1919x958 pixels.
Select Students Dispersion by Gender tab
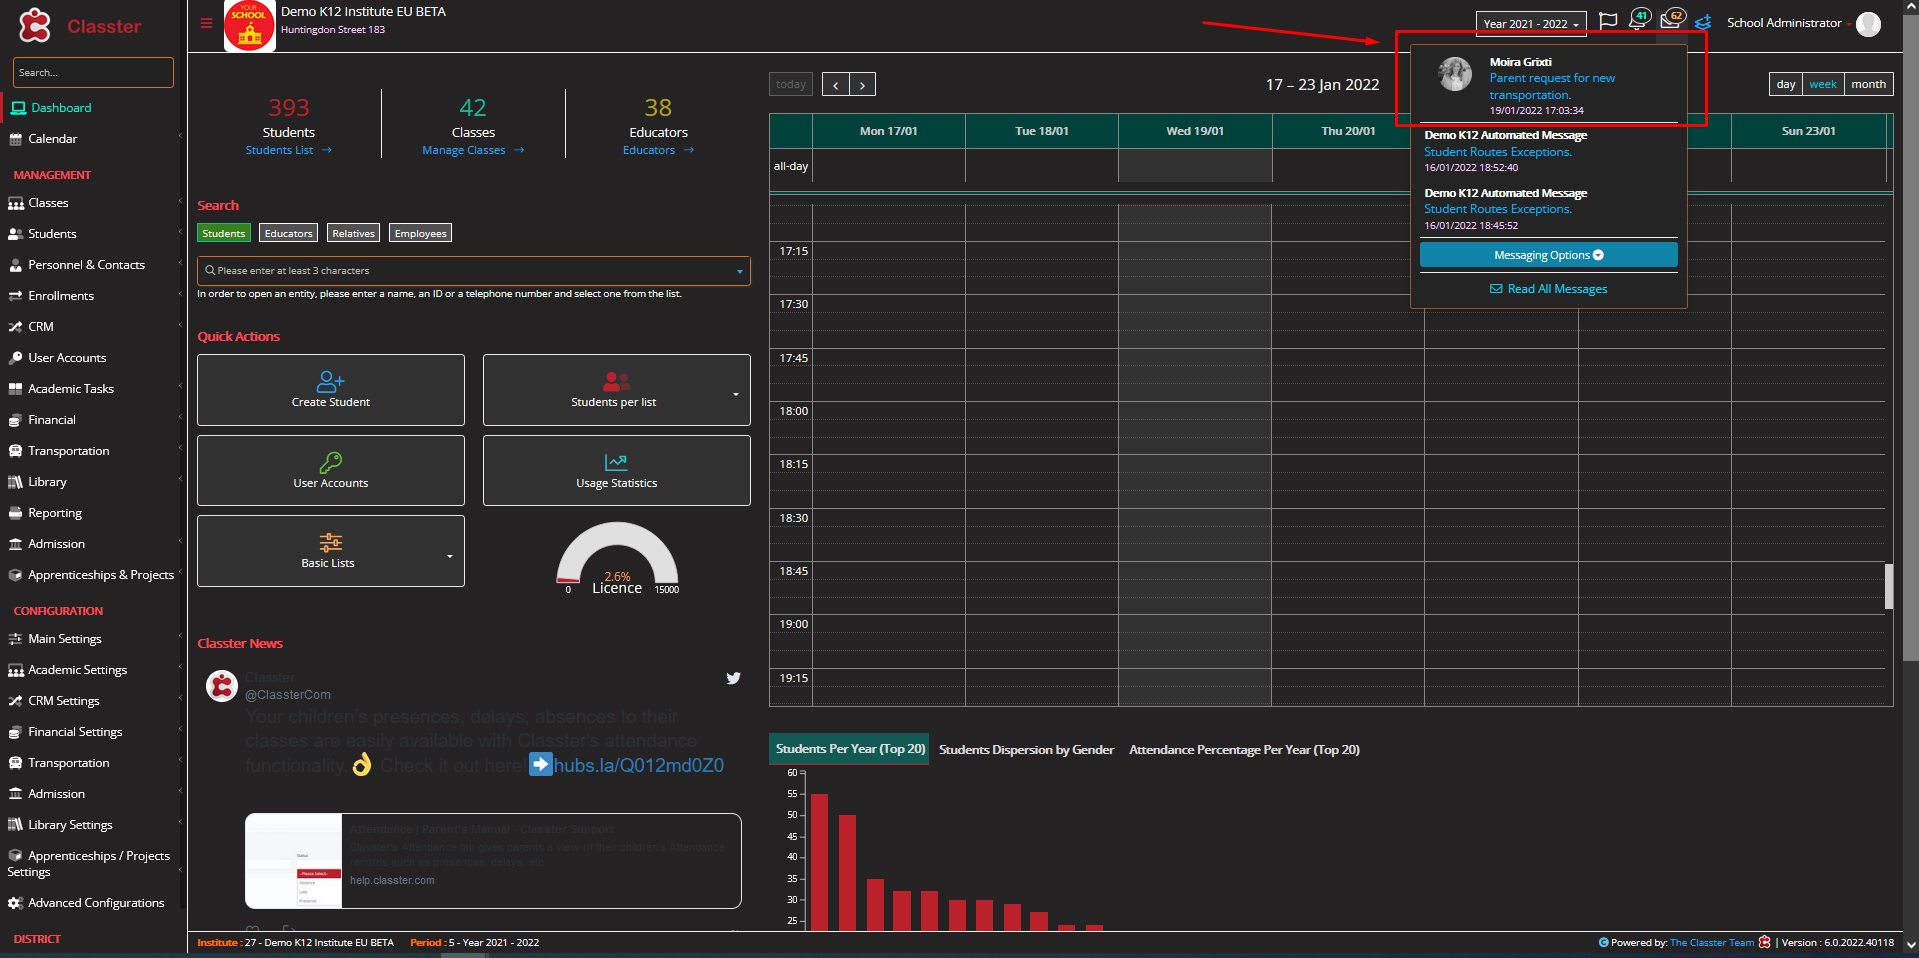coord(1026,750)
